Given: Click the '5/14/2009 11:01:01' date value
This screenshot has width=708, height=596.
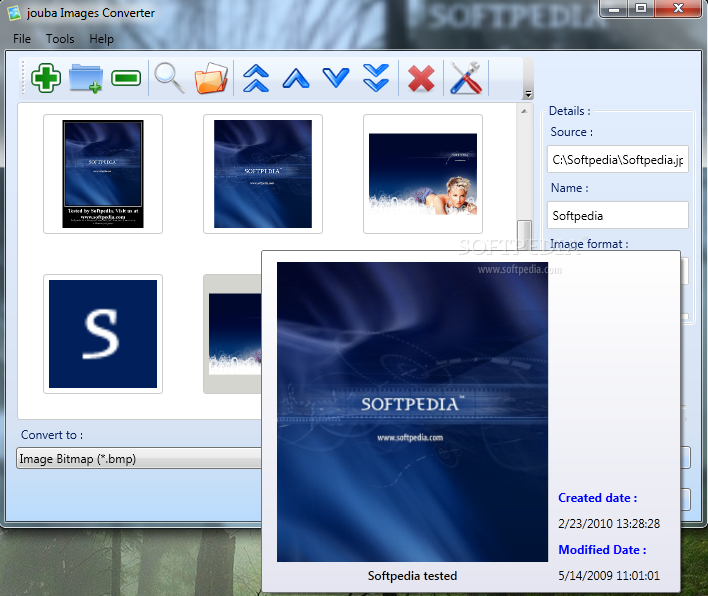Looking at the screenshot, I should pyautogui.click(x=609, y=575).
